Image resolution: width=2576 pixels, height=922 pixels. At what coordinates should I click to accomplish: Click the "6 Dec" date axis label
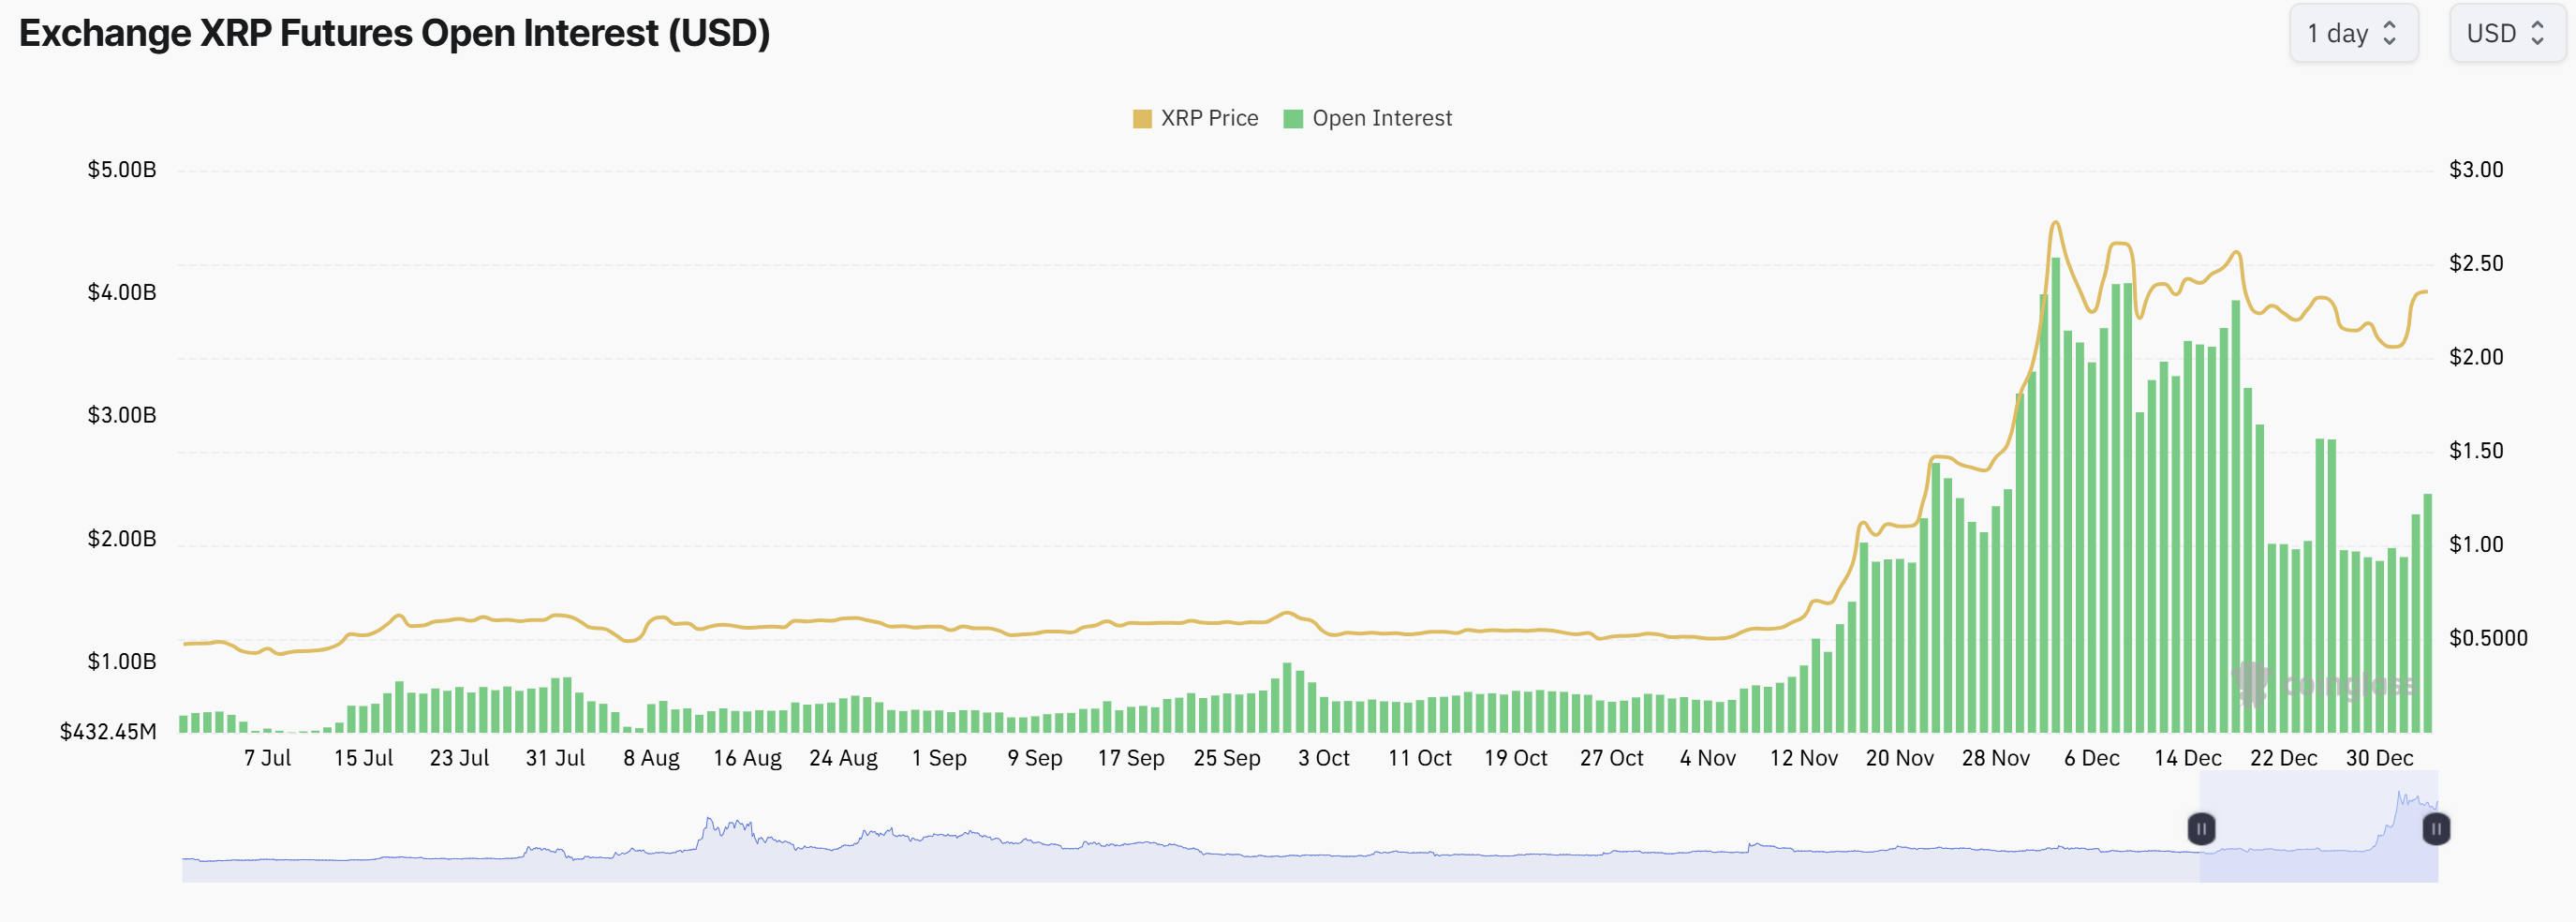tap(2091, 758)
